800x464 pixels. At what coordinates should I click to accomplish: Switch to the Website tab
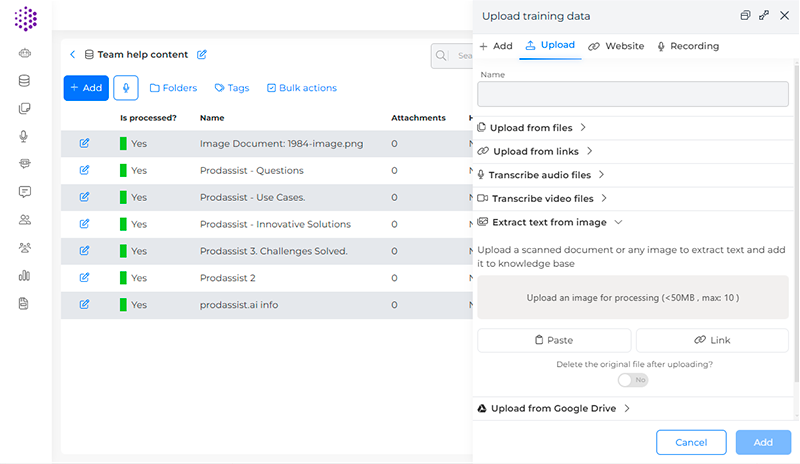point(616,46)
